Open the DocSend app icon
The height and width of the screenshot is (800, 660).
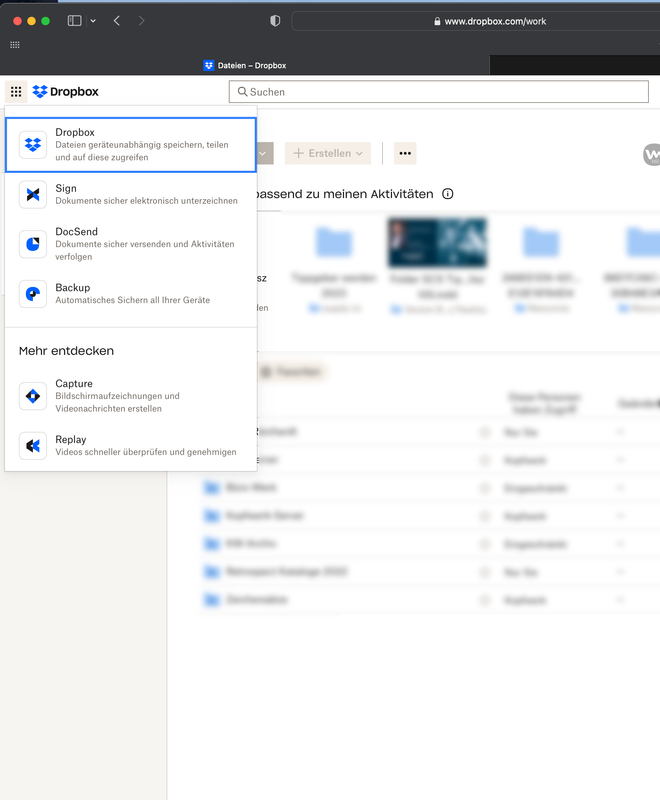point(33,244)
